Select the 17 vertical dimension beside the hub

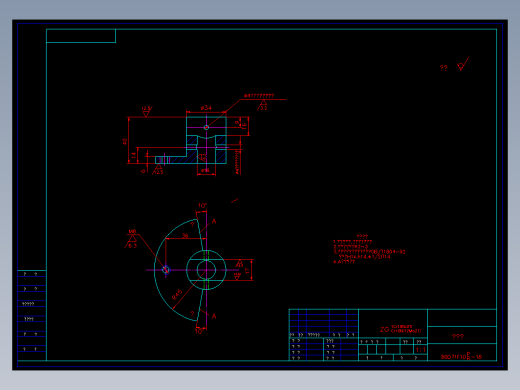pos(248,271)
